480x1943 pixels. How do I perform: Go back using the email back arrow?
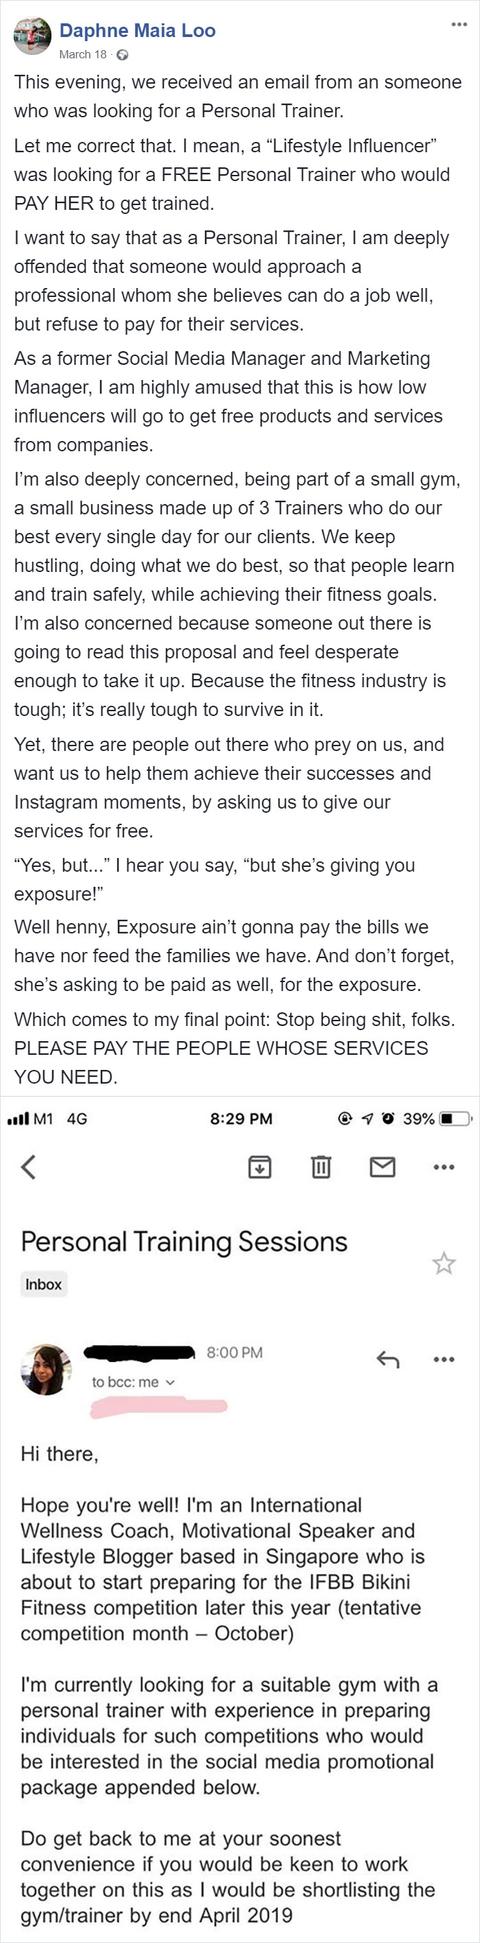click(28, 1166)
